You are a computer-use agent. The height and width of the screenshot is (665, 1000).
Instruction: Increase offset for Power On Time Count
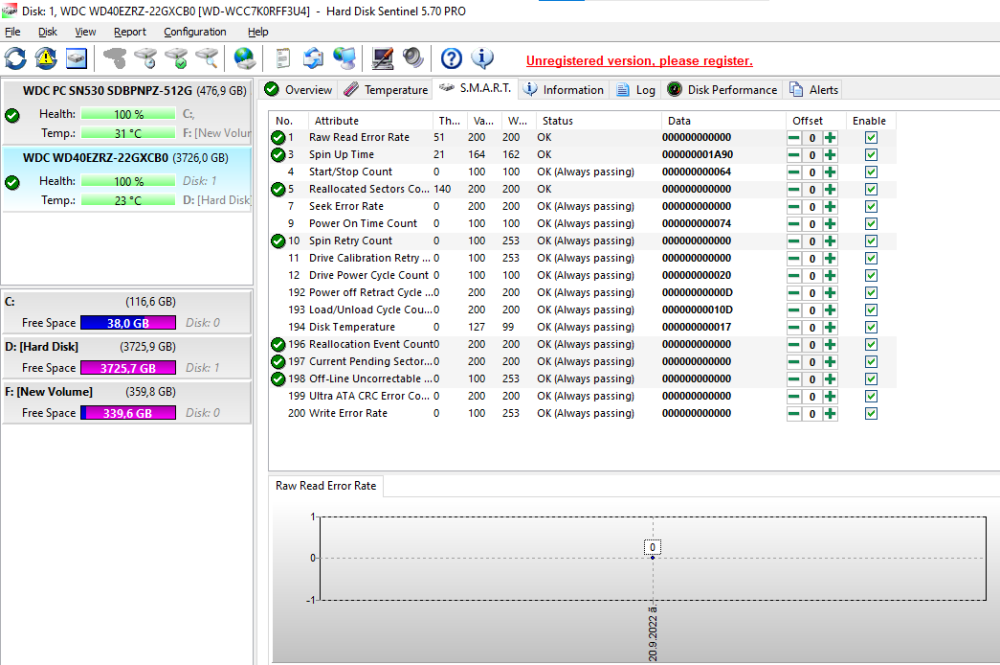click(x=830, y=224)
